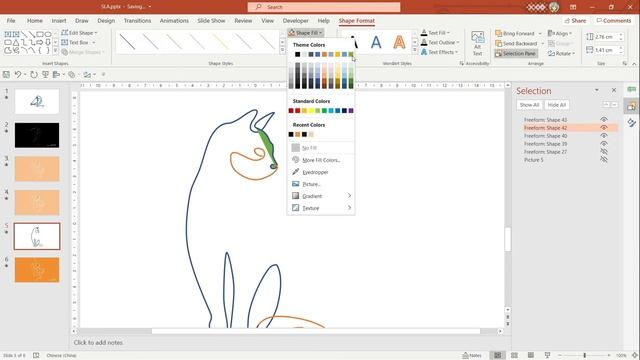Show hidden Freeform: Shape 27
The image size is (640, 360).
point(604,151)
